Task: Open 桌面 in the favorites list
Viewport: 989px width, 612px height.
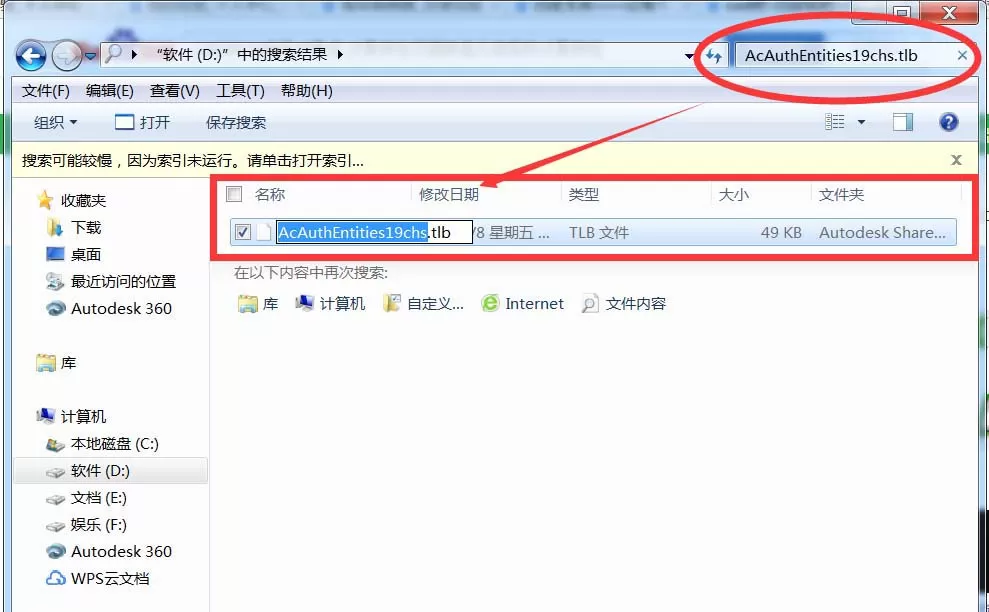Action: [x=86, y=254]
